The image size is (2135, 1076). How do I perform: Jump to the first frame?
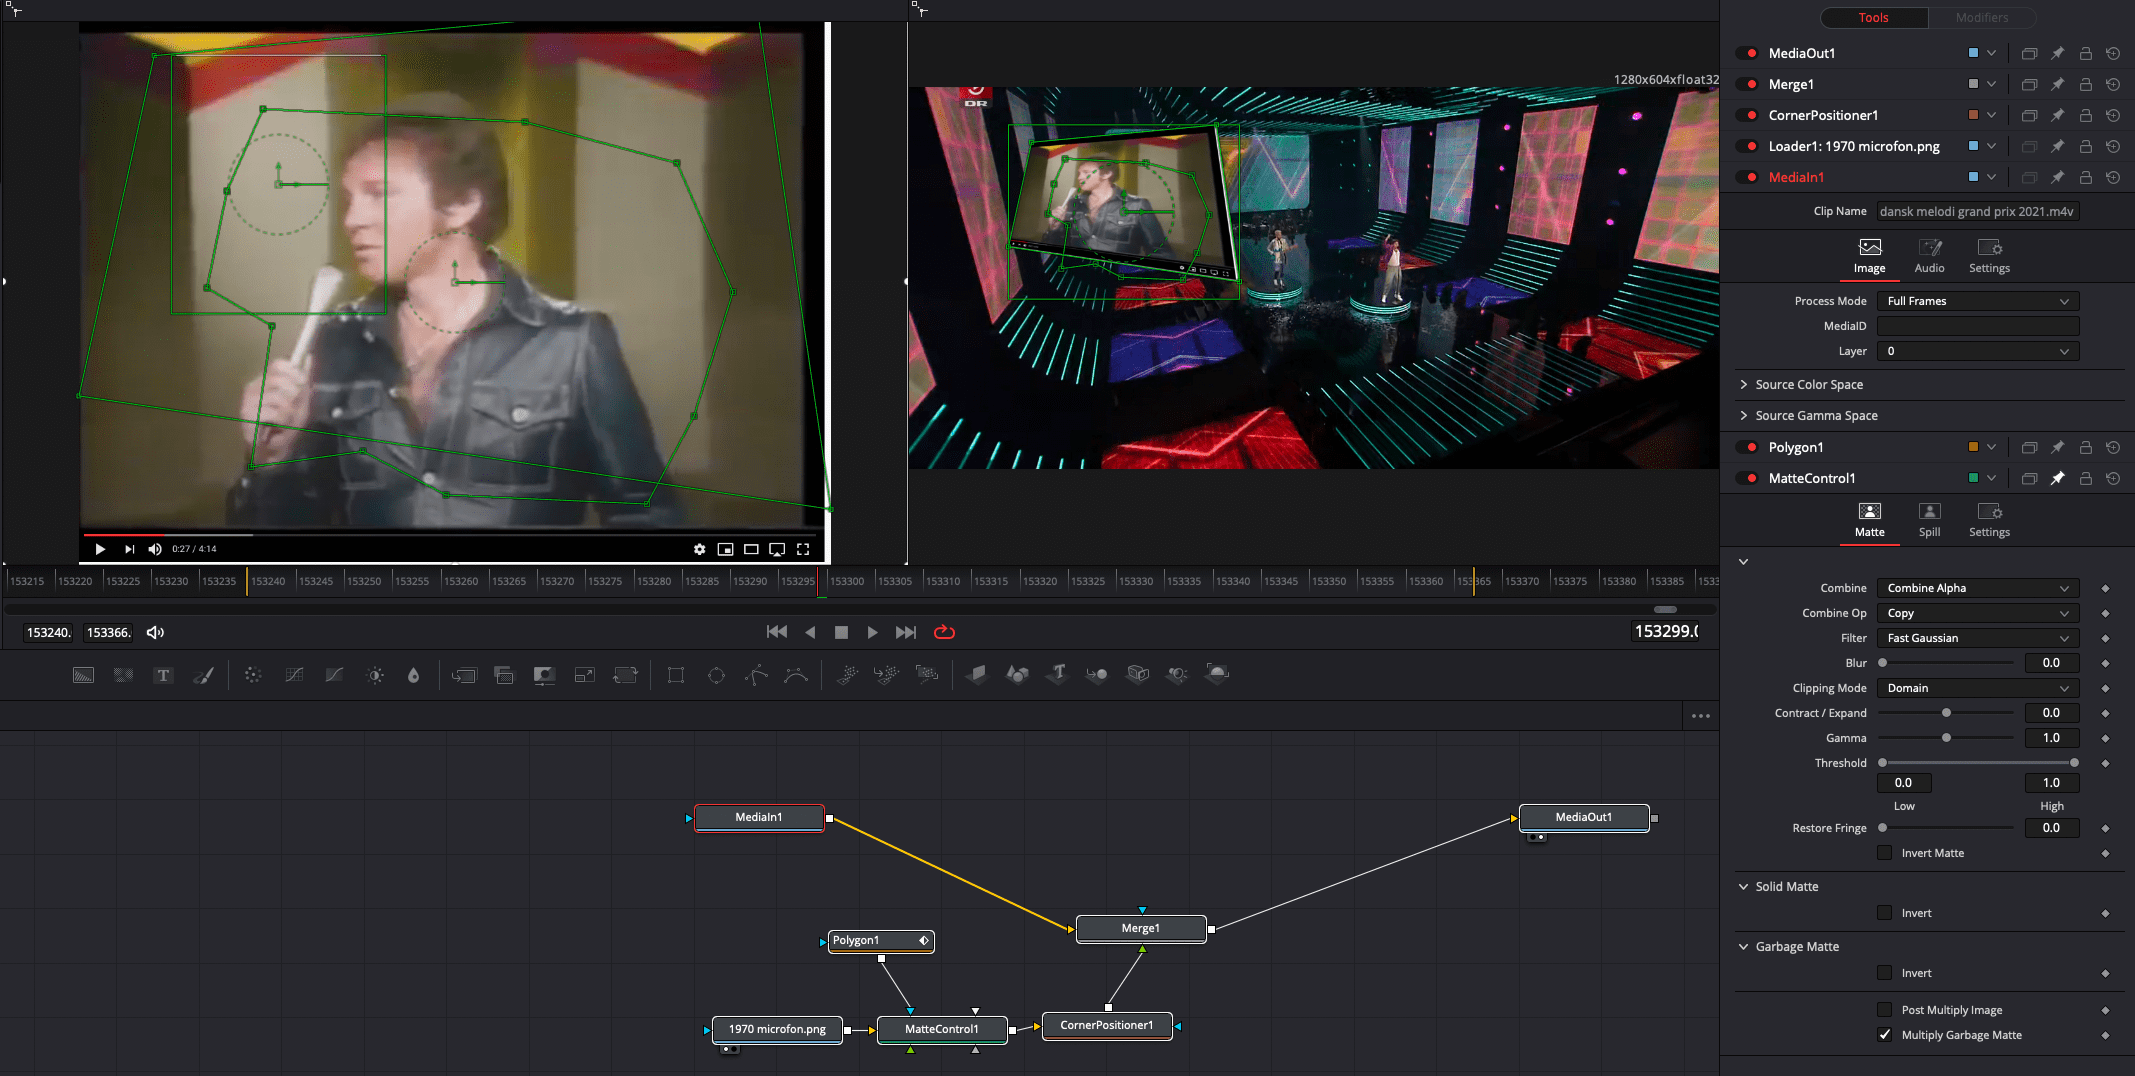click(x=776, y=632)
